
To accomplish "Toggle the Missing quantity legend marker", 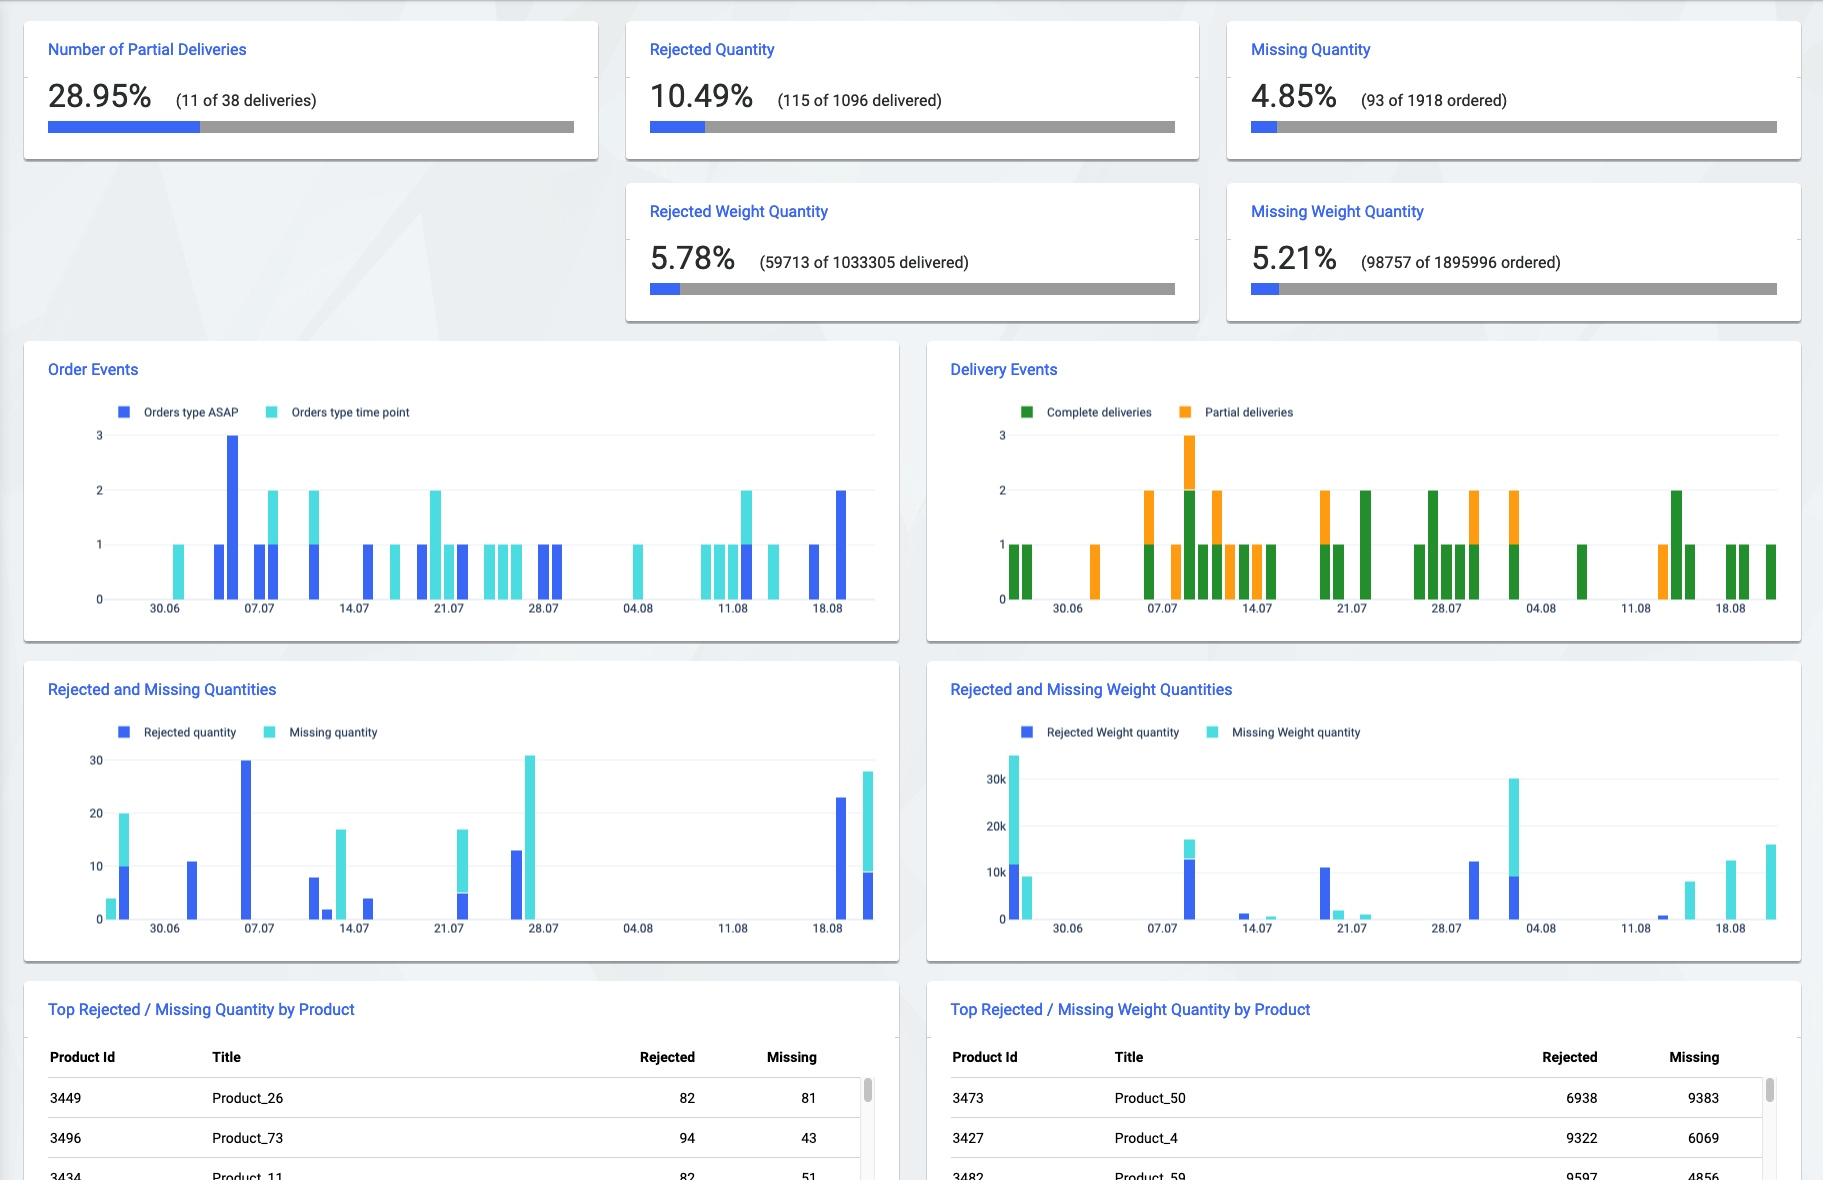I will tap(270, 732).
